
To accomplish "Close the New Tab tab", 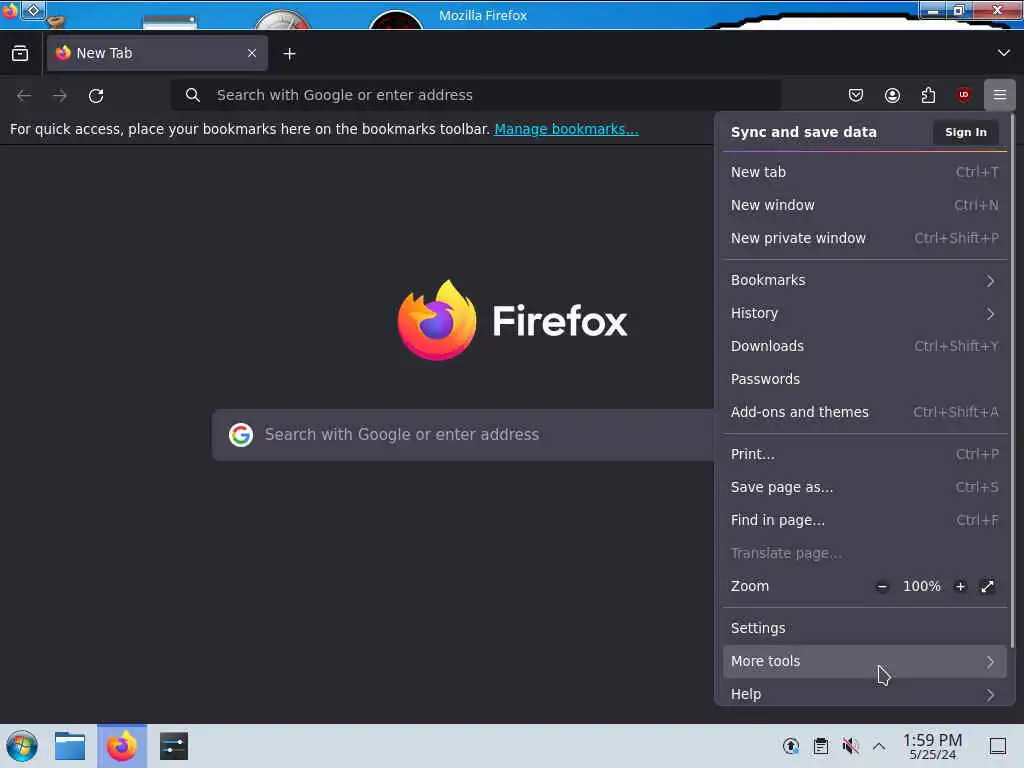I will [252, 53].
